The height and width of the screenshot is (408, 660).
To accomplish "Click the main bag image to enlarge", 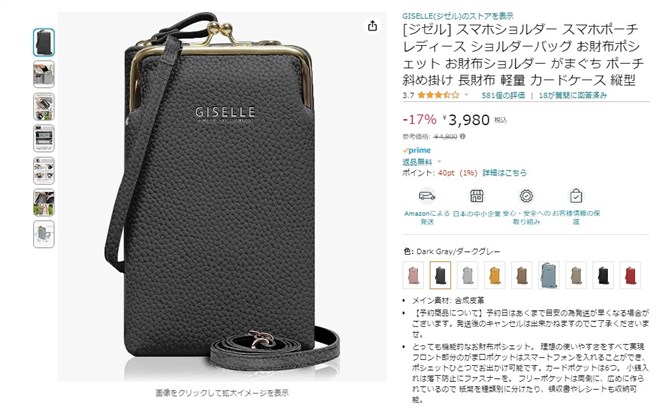I will pyautogui.click(x=222, y=197).
